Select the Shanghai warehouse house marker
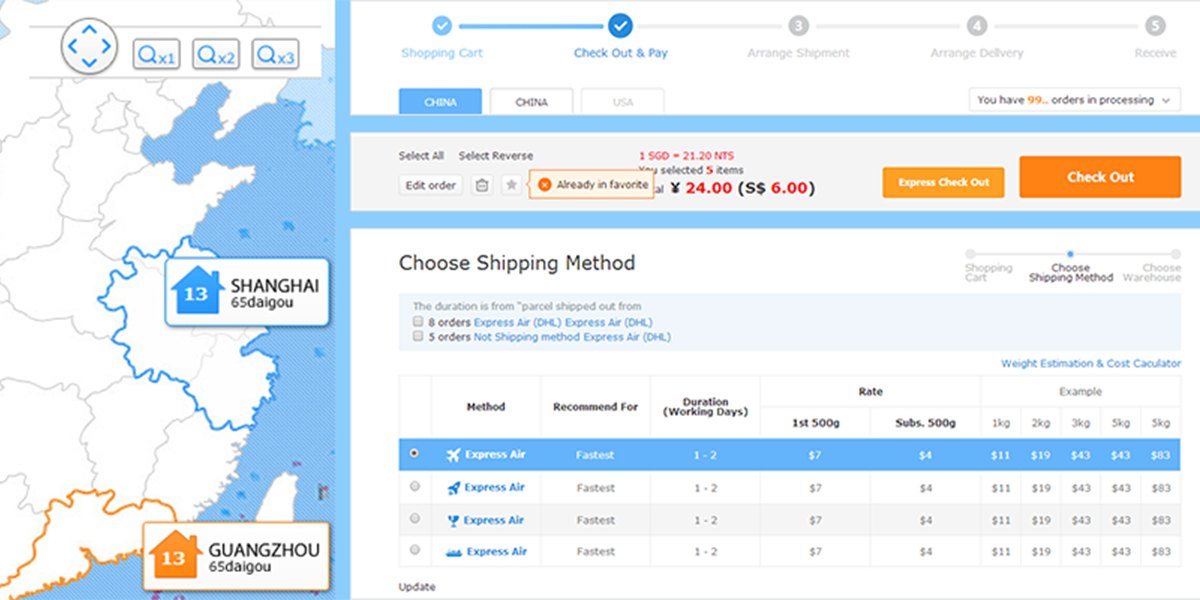The height and width of the screenshot is (600, 1200). pos(197,290)
